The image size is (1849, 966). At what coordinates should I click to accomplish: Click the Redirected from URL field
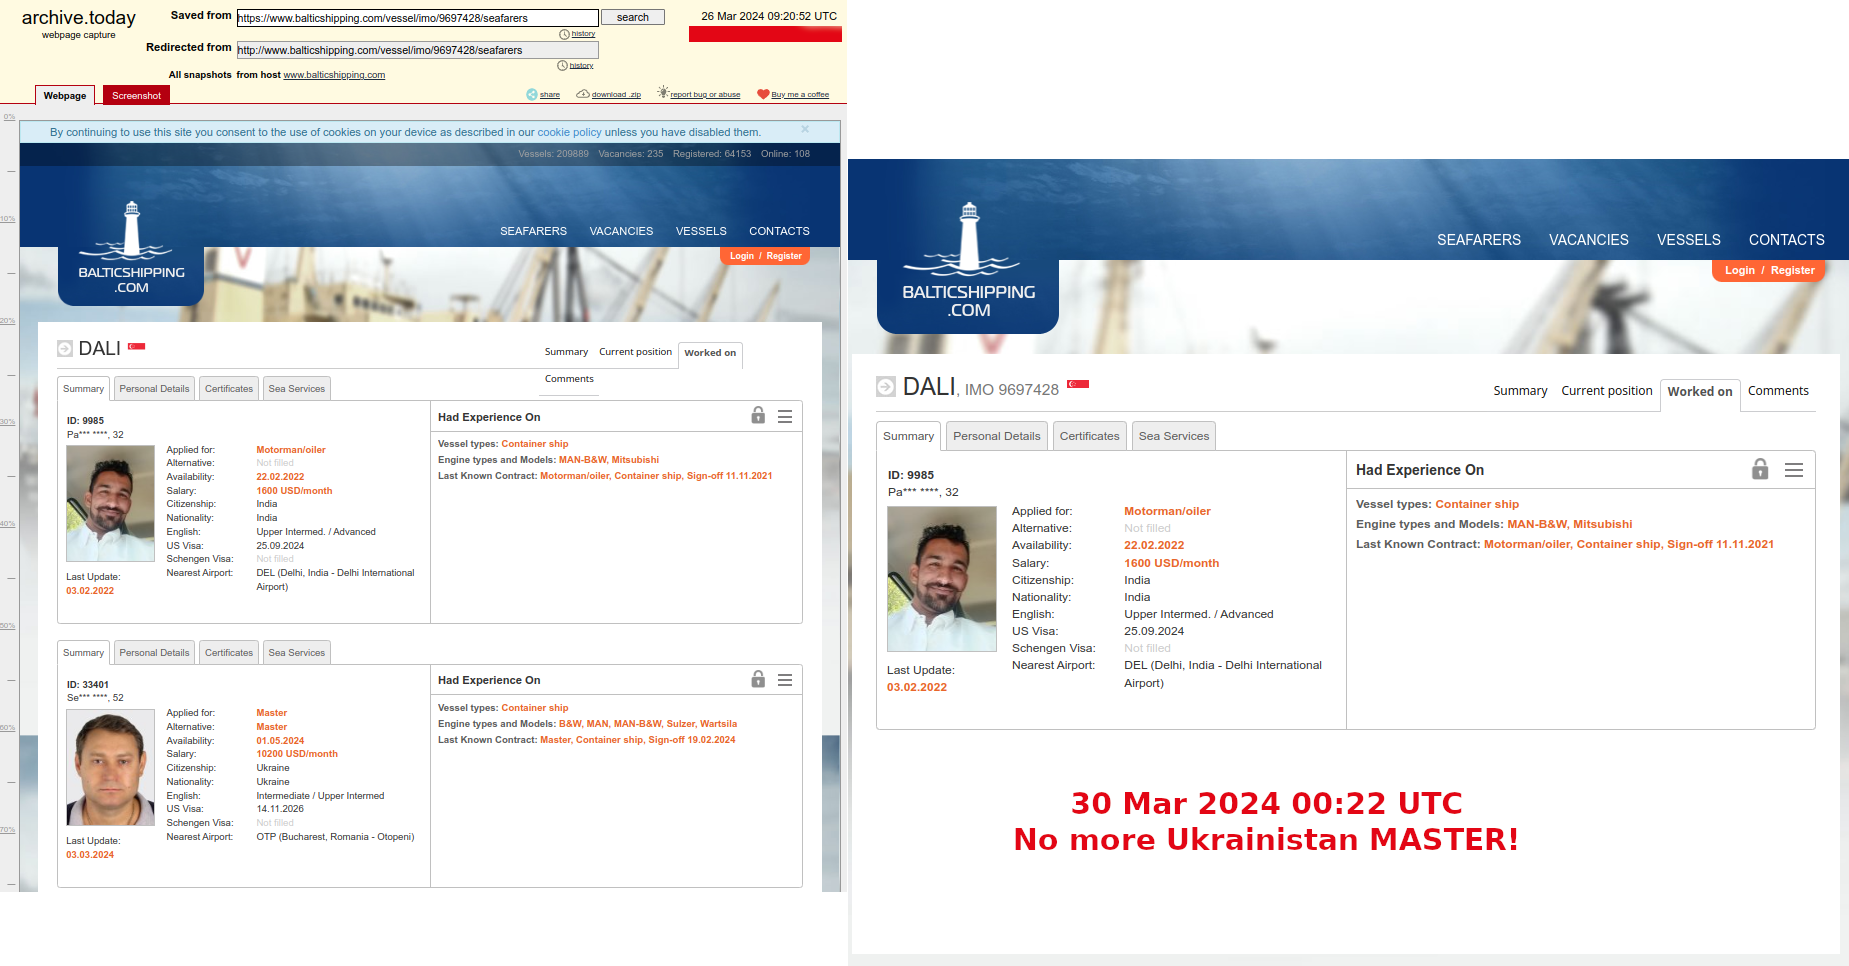click(417, 50)
